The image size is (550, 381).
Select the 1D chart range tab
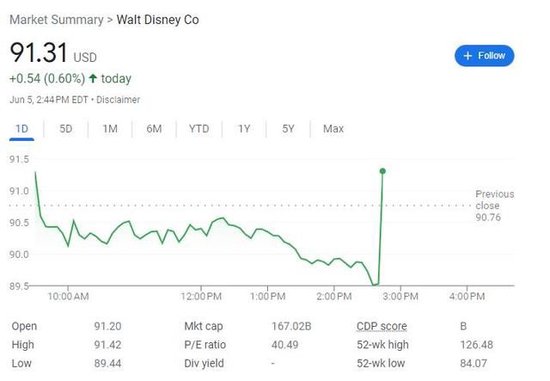click(22, 129)
